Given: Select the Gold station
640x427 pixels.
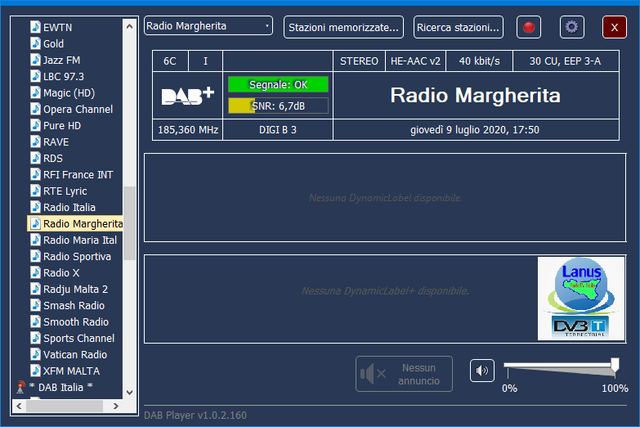Looking at the screenshot, I should 53,44.
